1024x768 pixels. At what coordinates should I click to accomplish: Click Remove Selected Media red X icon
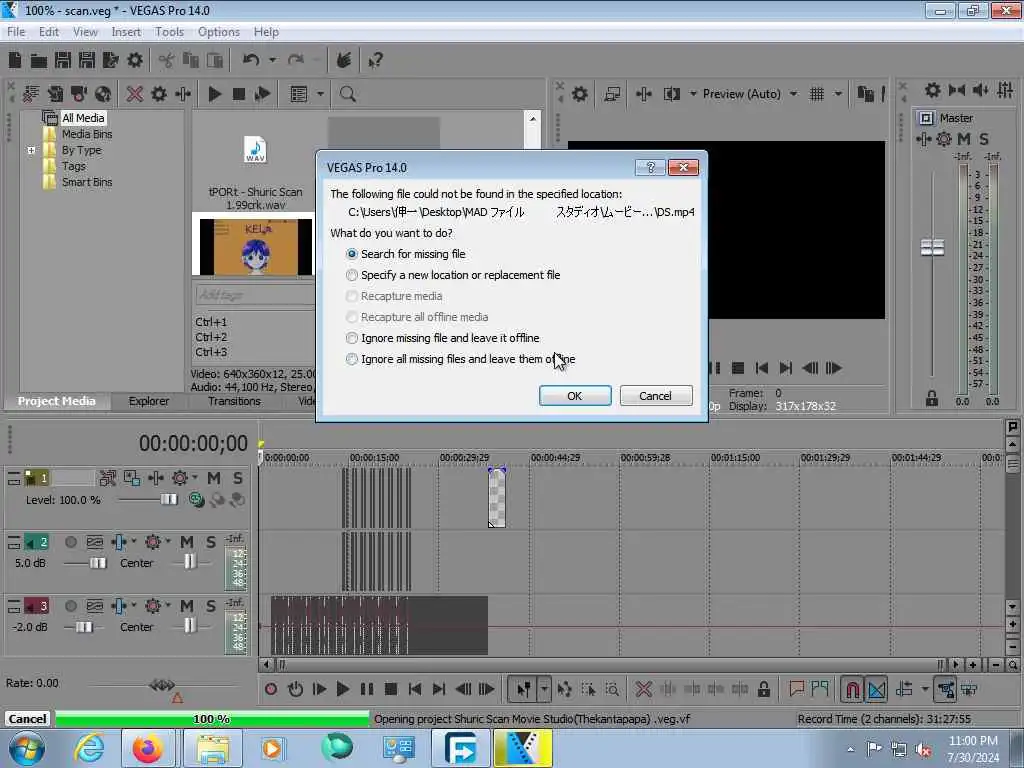[x=135, y=94]
